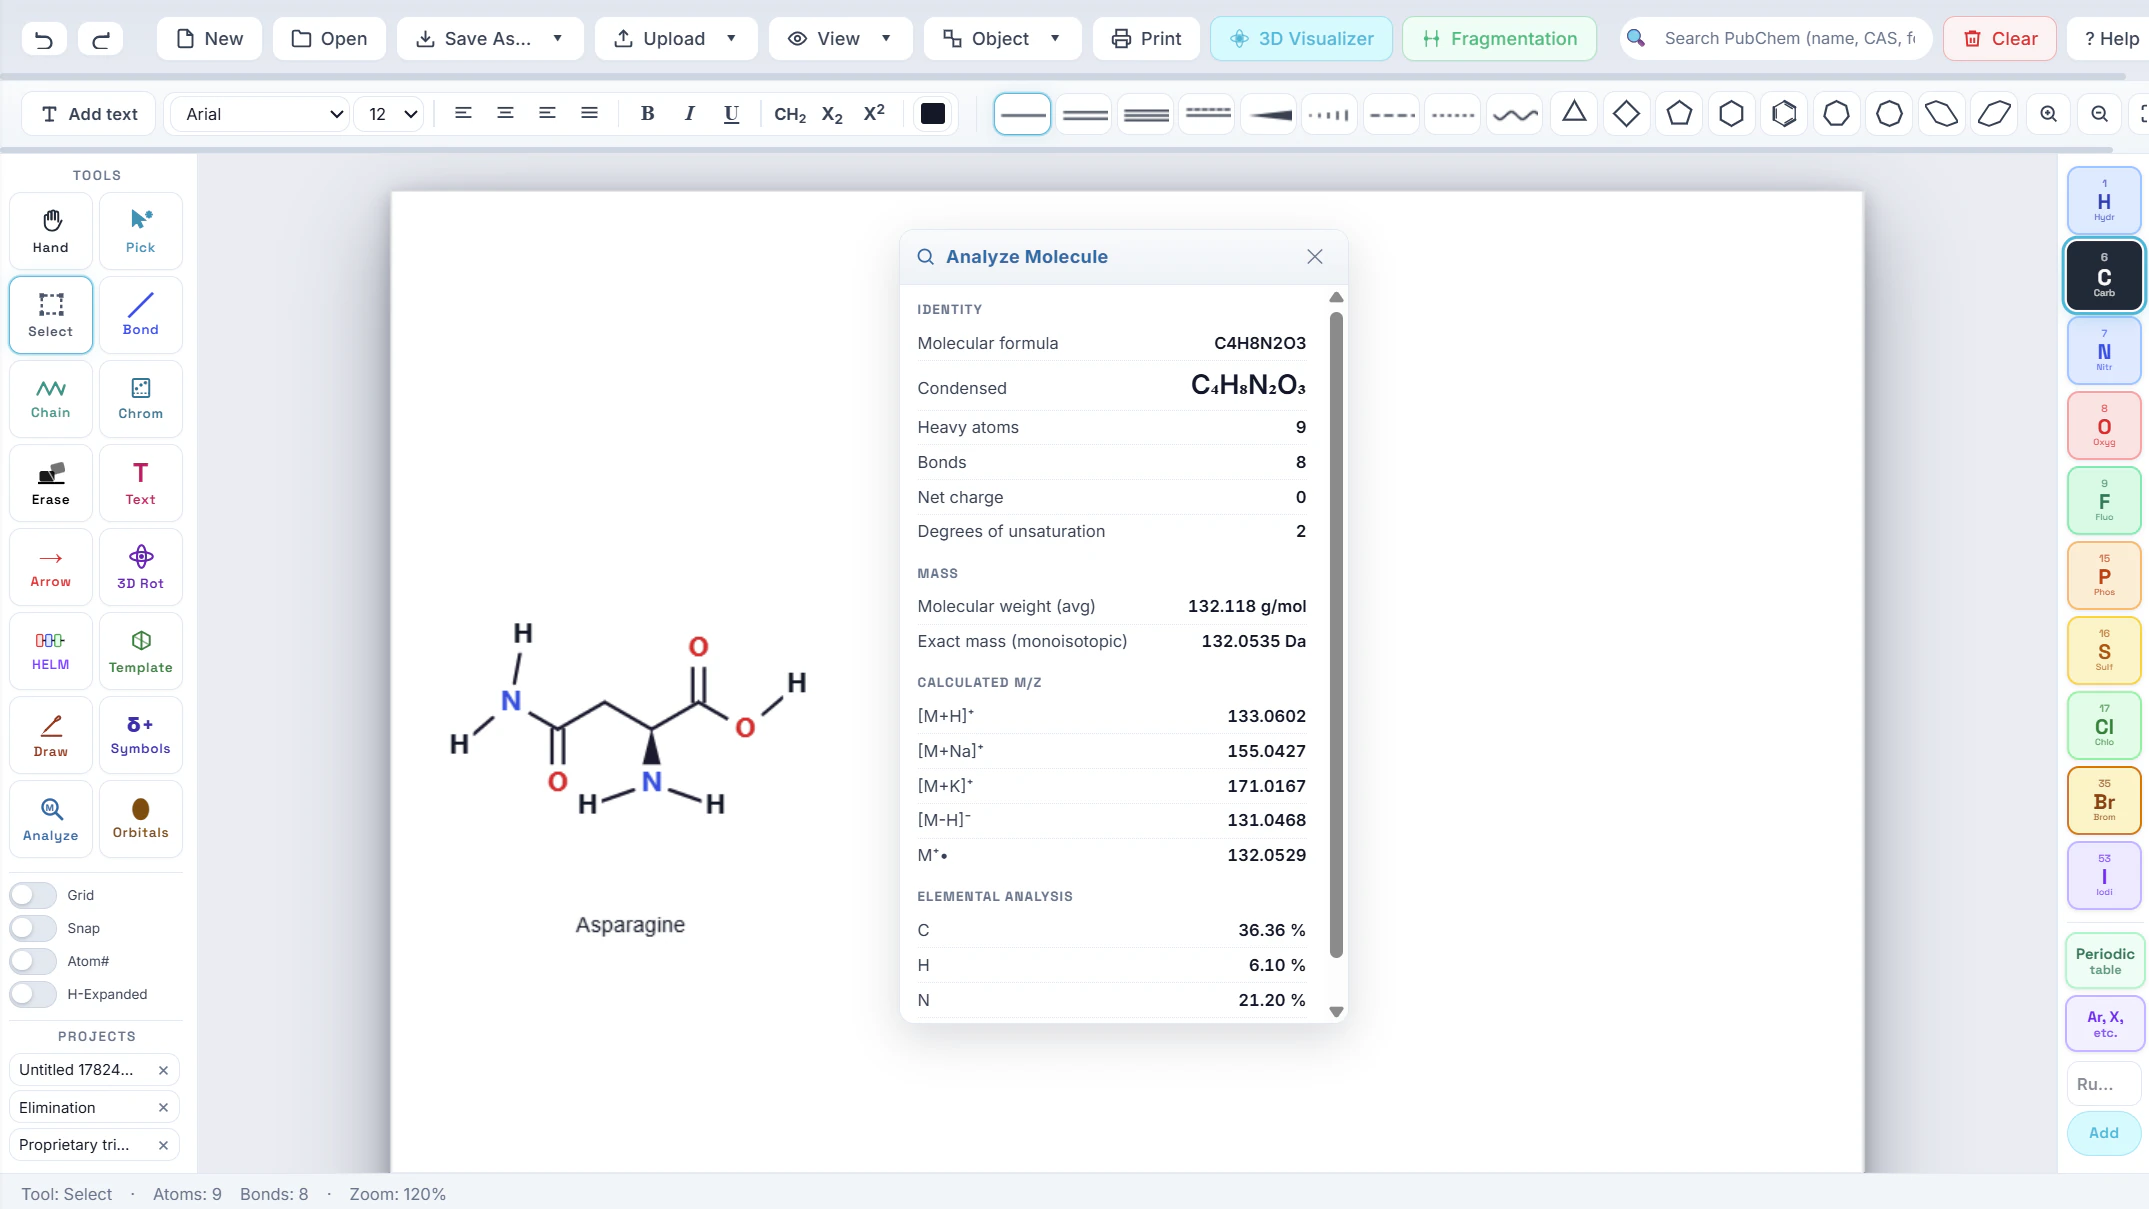Select the Draw tool
The height and width of the screenshot is (1209, 2149).
click(x=51, y=735)
